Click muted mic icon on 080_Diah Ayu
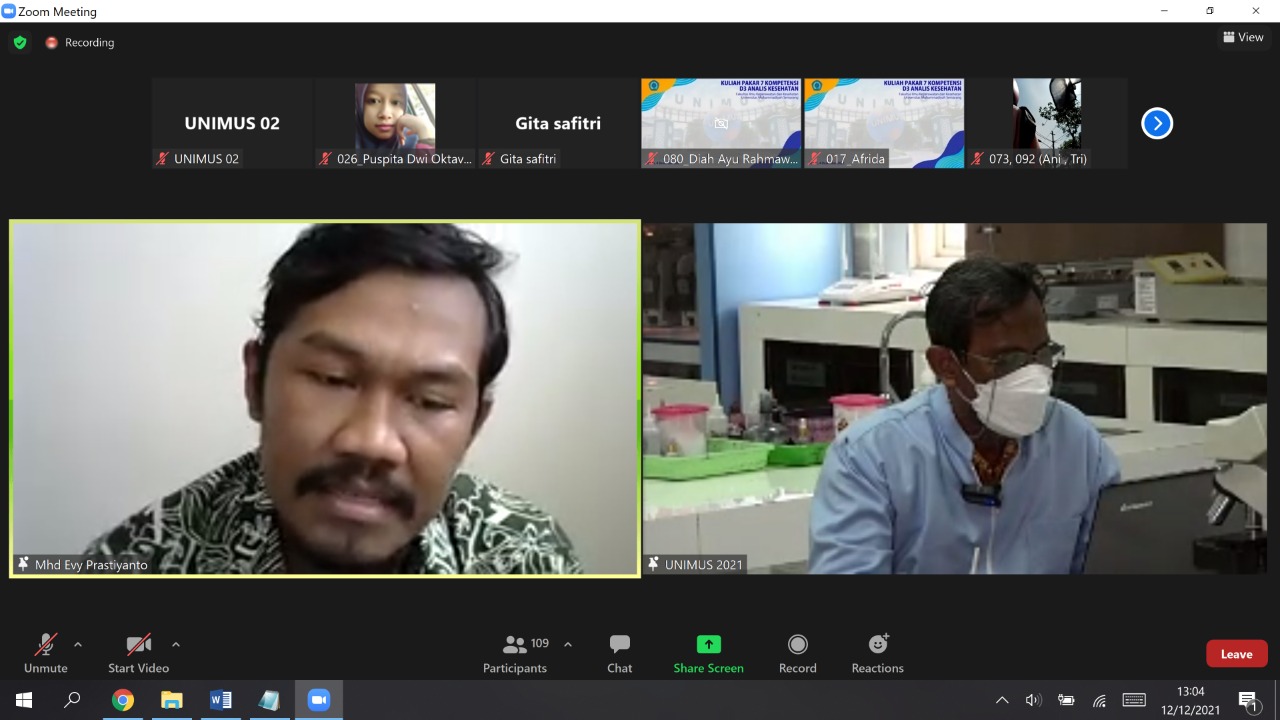 651,159
